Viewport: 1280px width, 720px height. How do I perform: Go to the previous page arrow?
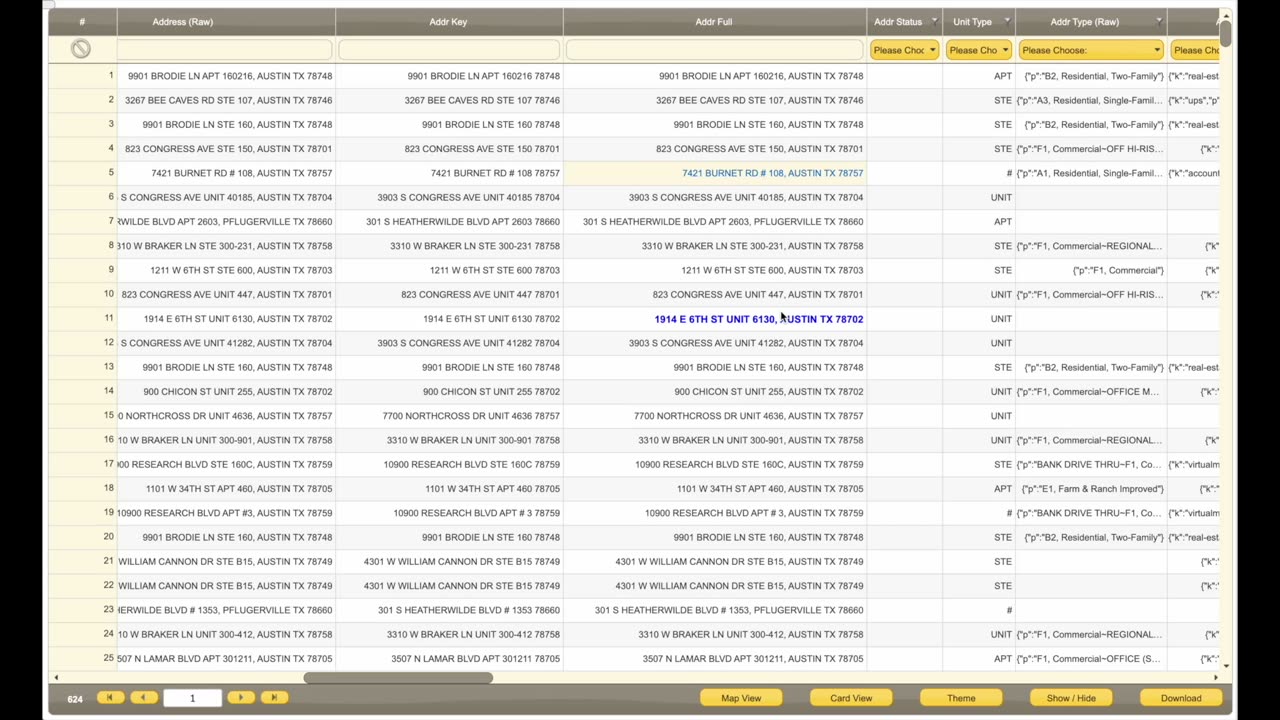[x=143, y=698]
